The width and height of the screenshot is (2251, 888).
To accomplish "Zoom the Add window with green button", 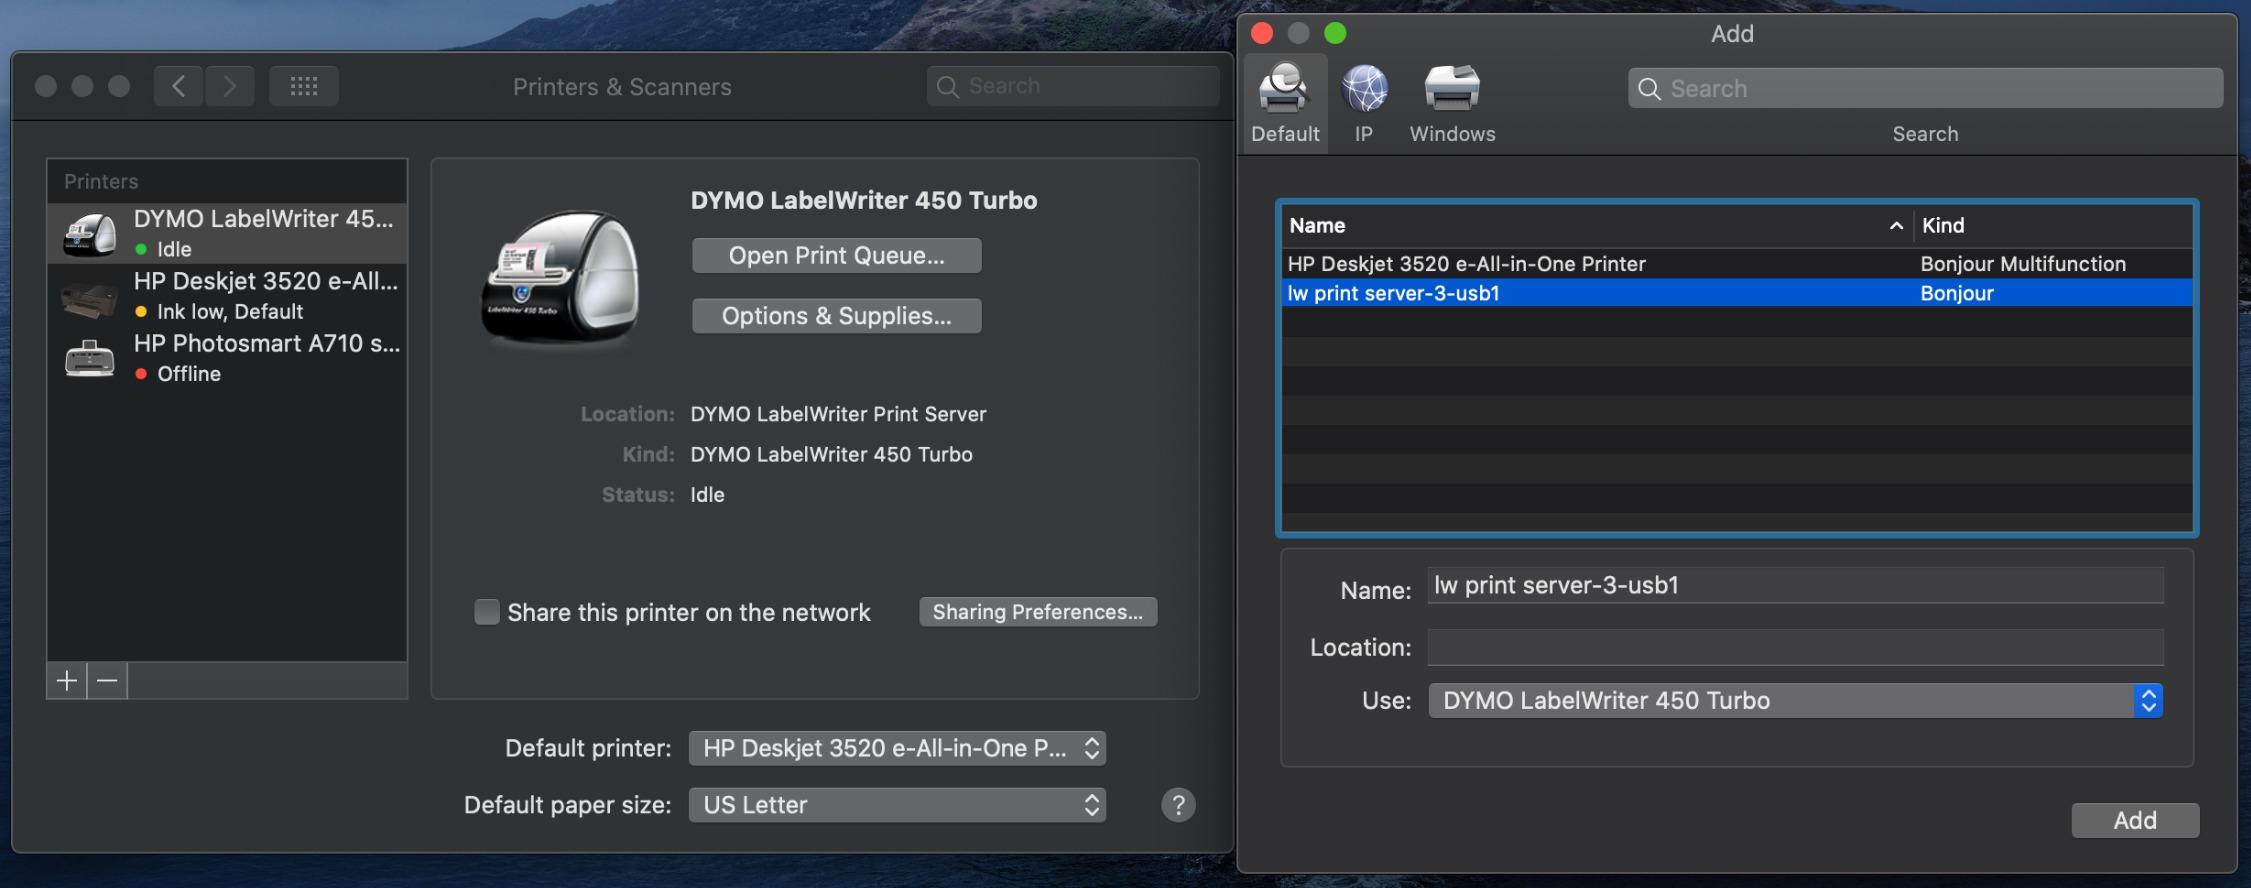I will click(x=1335, y=33).
